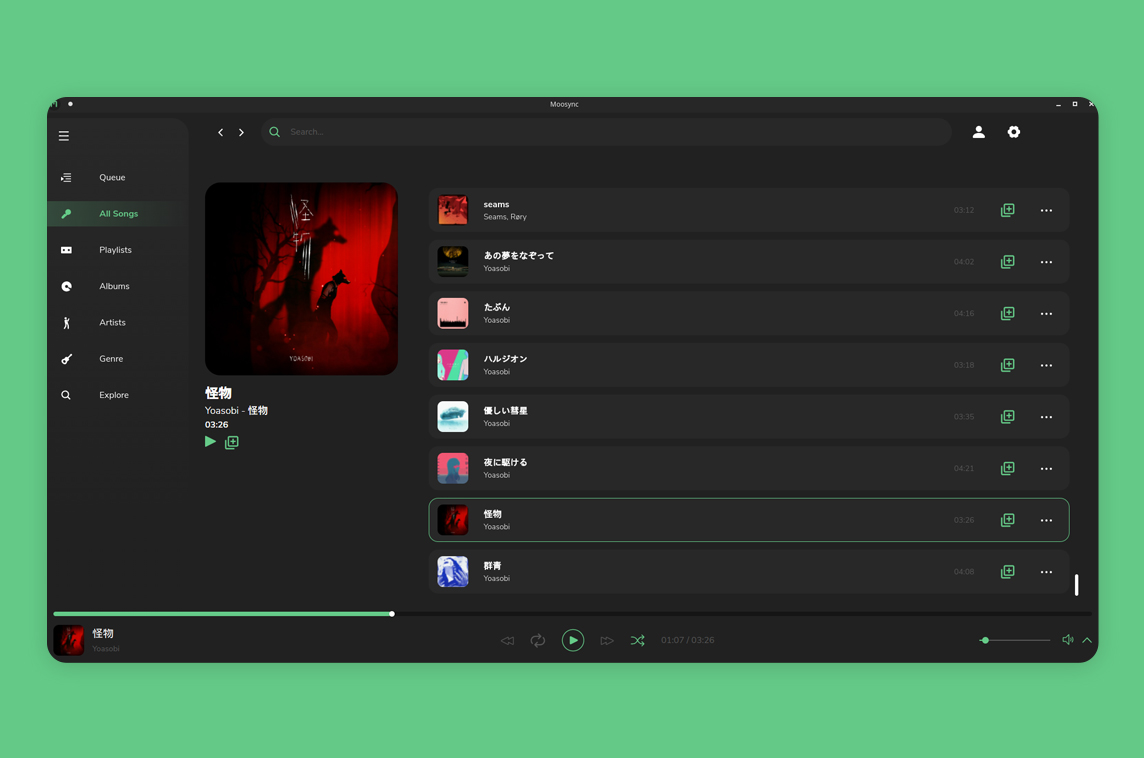Add あの夢をなぞって to the queue
1144x758 pixels.
(x=1008, y=262)
